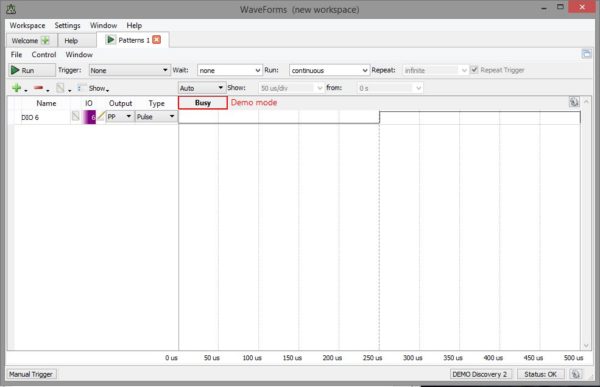This screenshot has height=387, width=600.
Task: Open the Wait dropdown set to none
Action: coord(230,70)
